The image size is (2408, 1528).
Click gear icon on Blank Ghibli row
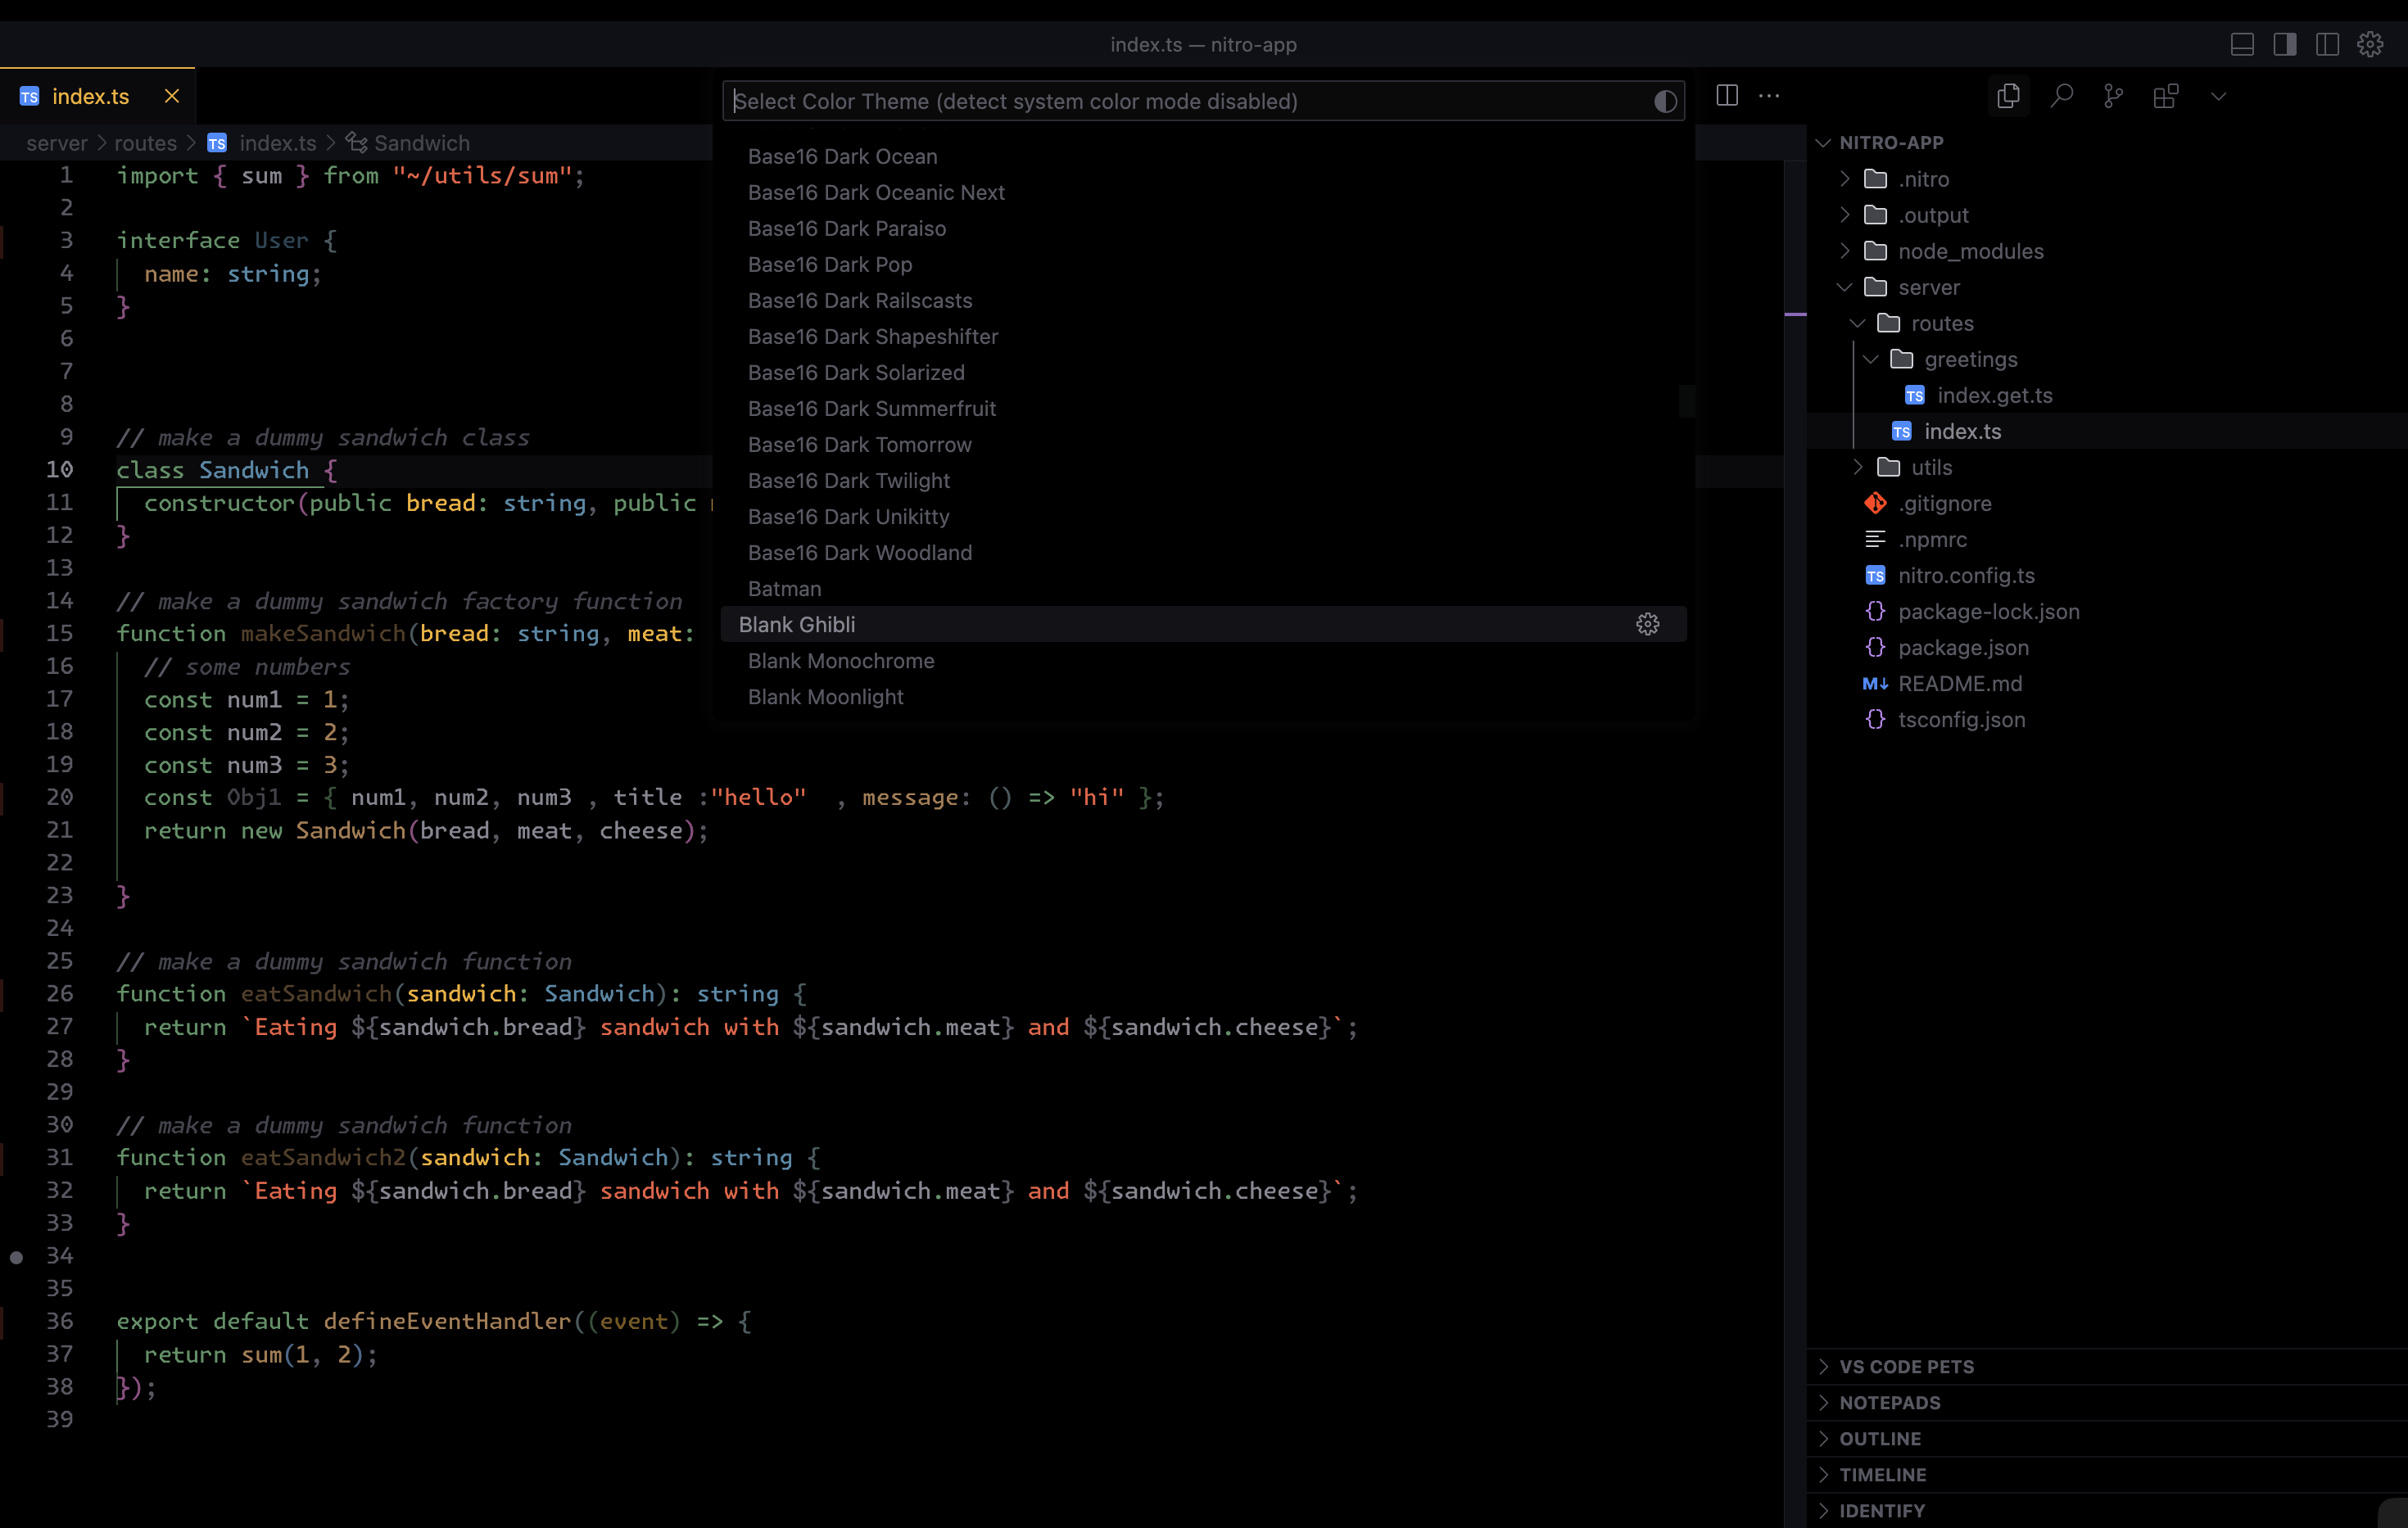(1647, 624)
